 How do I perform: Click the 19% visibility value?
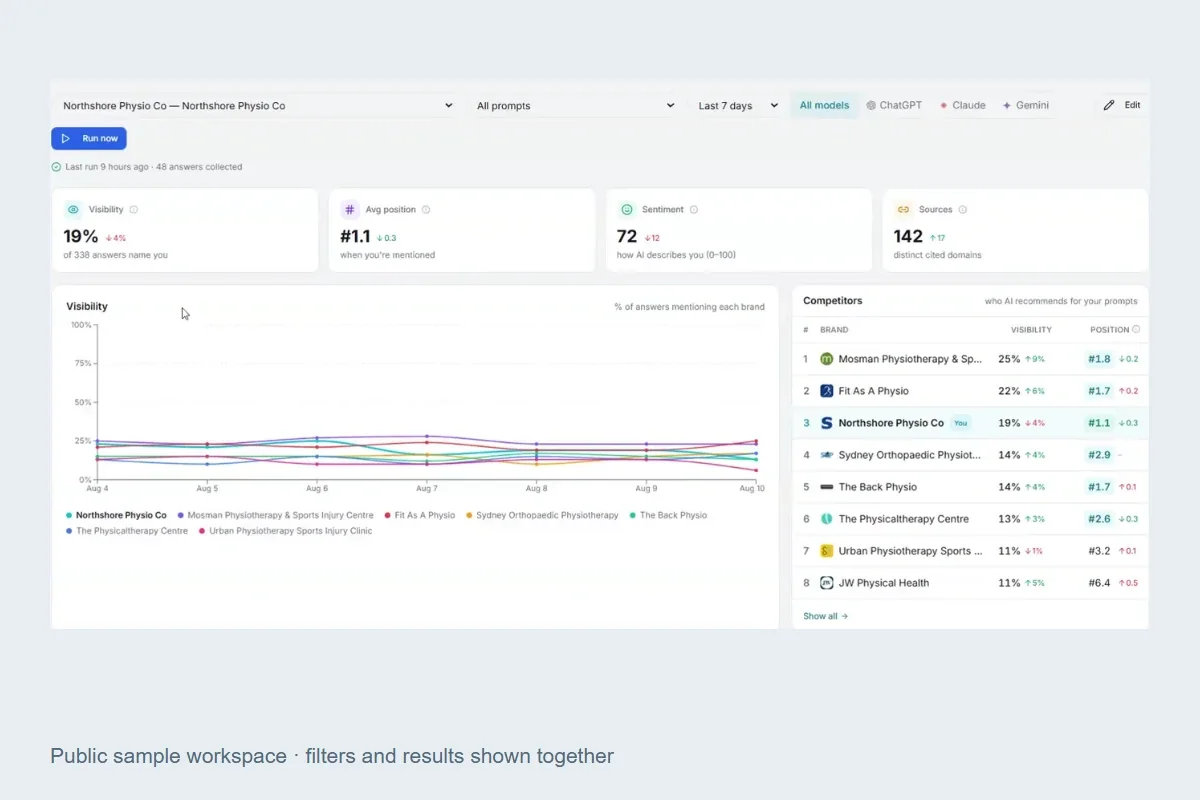point(81,237)
